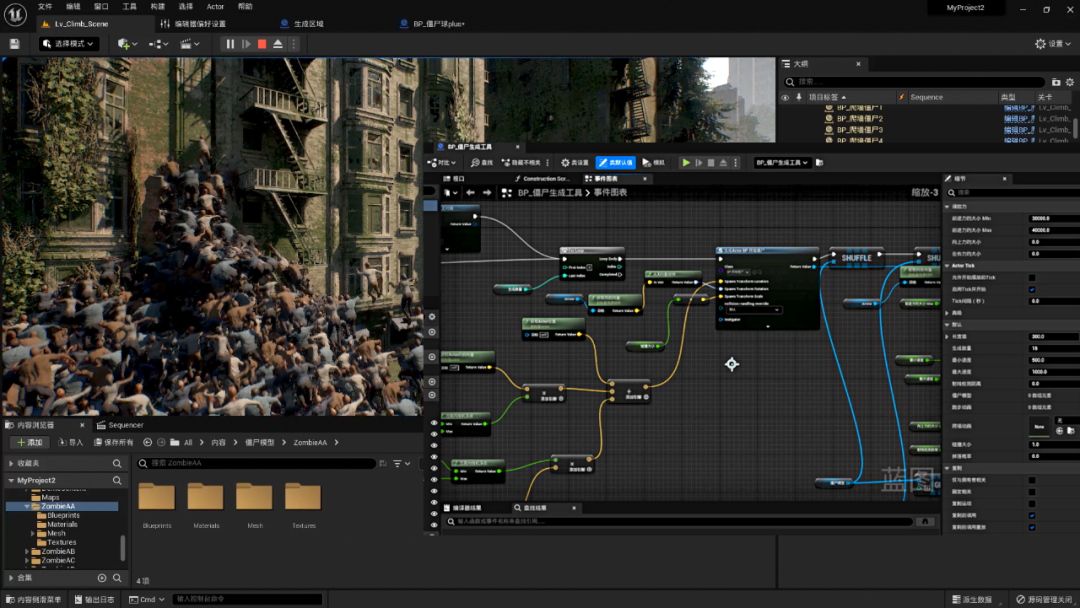Toggle the 启用Tick并开始 checkbox
This screenshot has height=608, width=1080.
click(x=1032, y=289)
